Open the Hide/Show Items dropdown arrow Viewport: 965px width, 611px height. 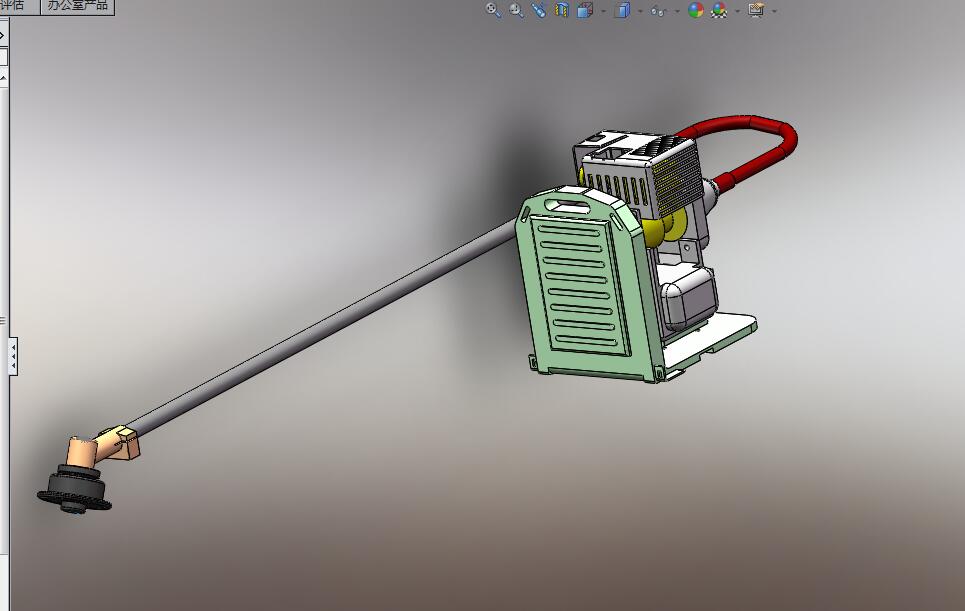pyautogui.click(x=677, y=11)
